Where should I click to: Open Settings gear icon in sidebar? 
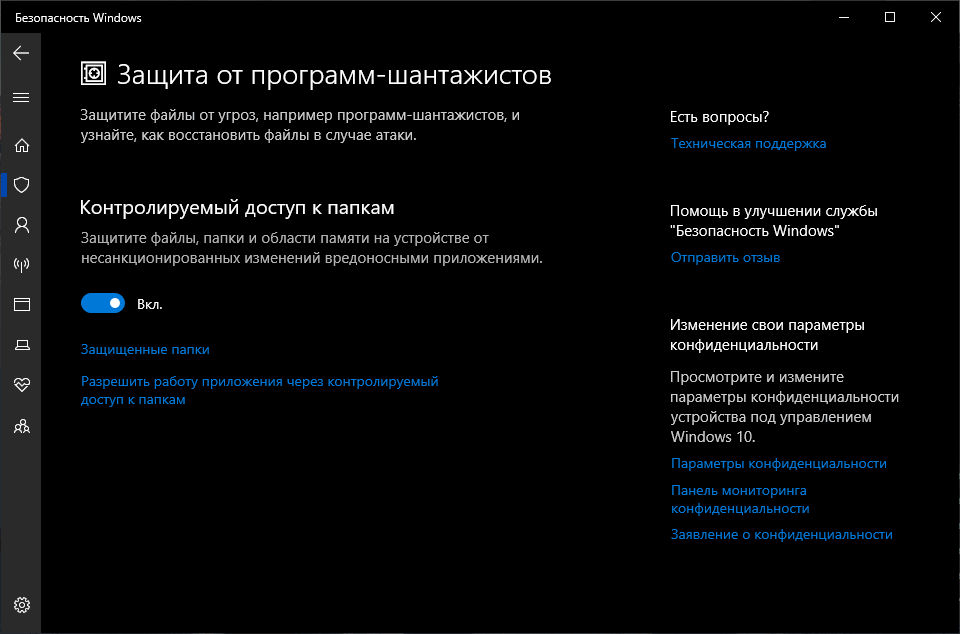pyautogui.click(x=21, y=605)
